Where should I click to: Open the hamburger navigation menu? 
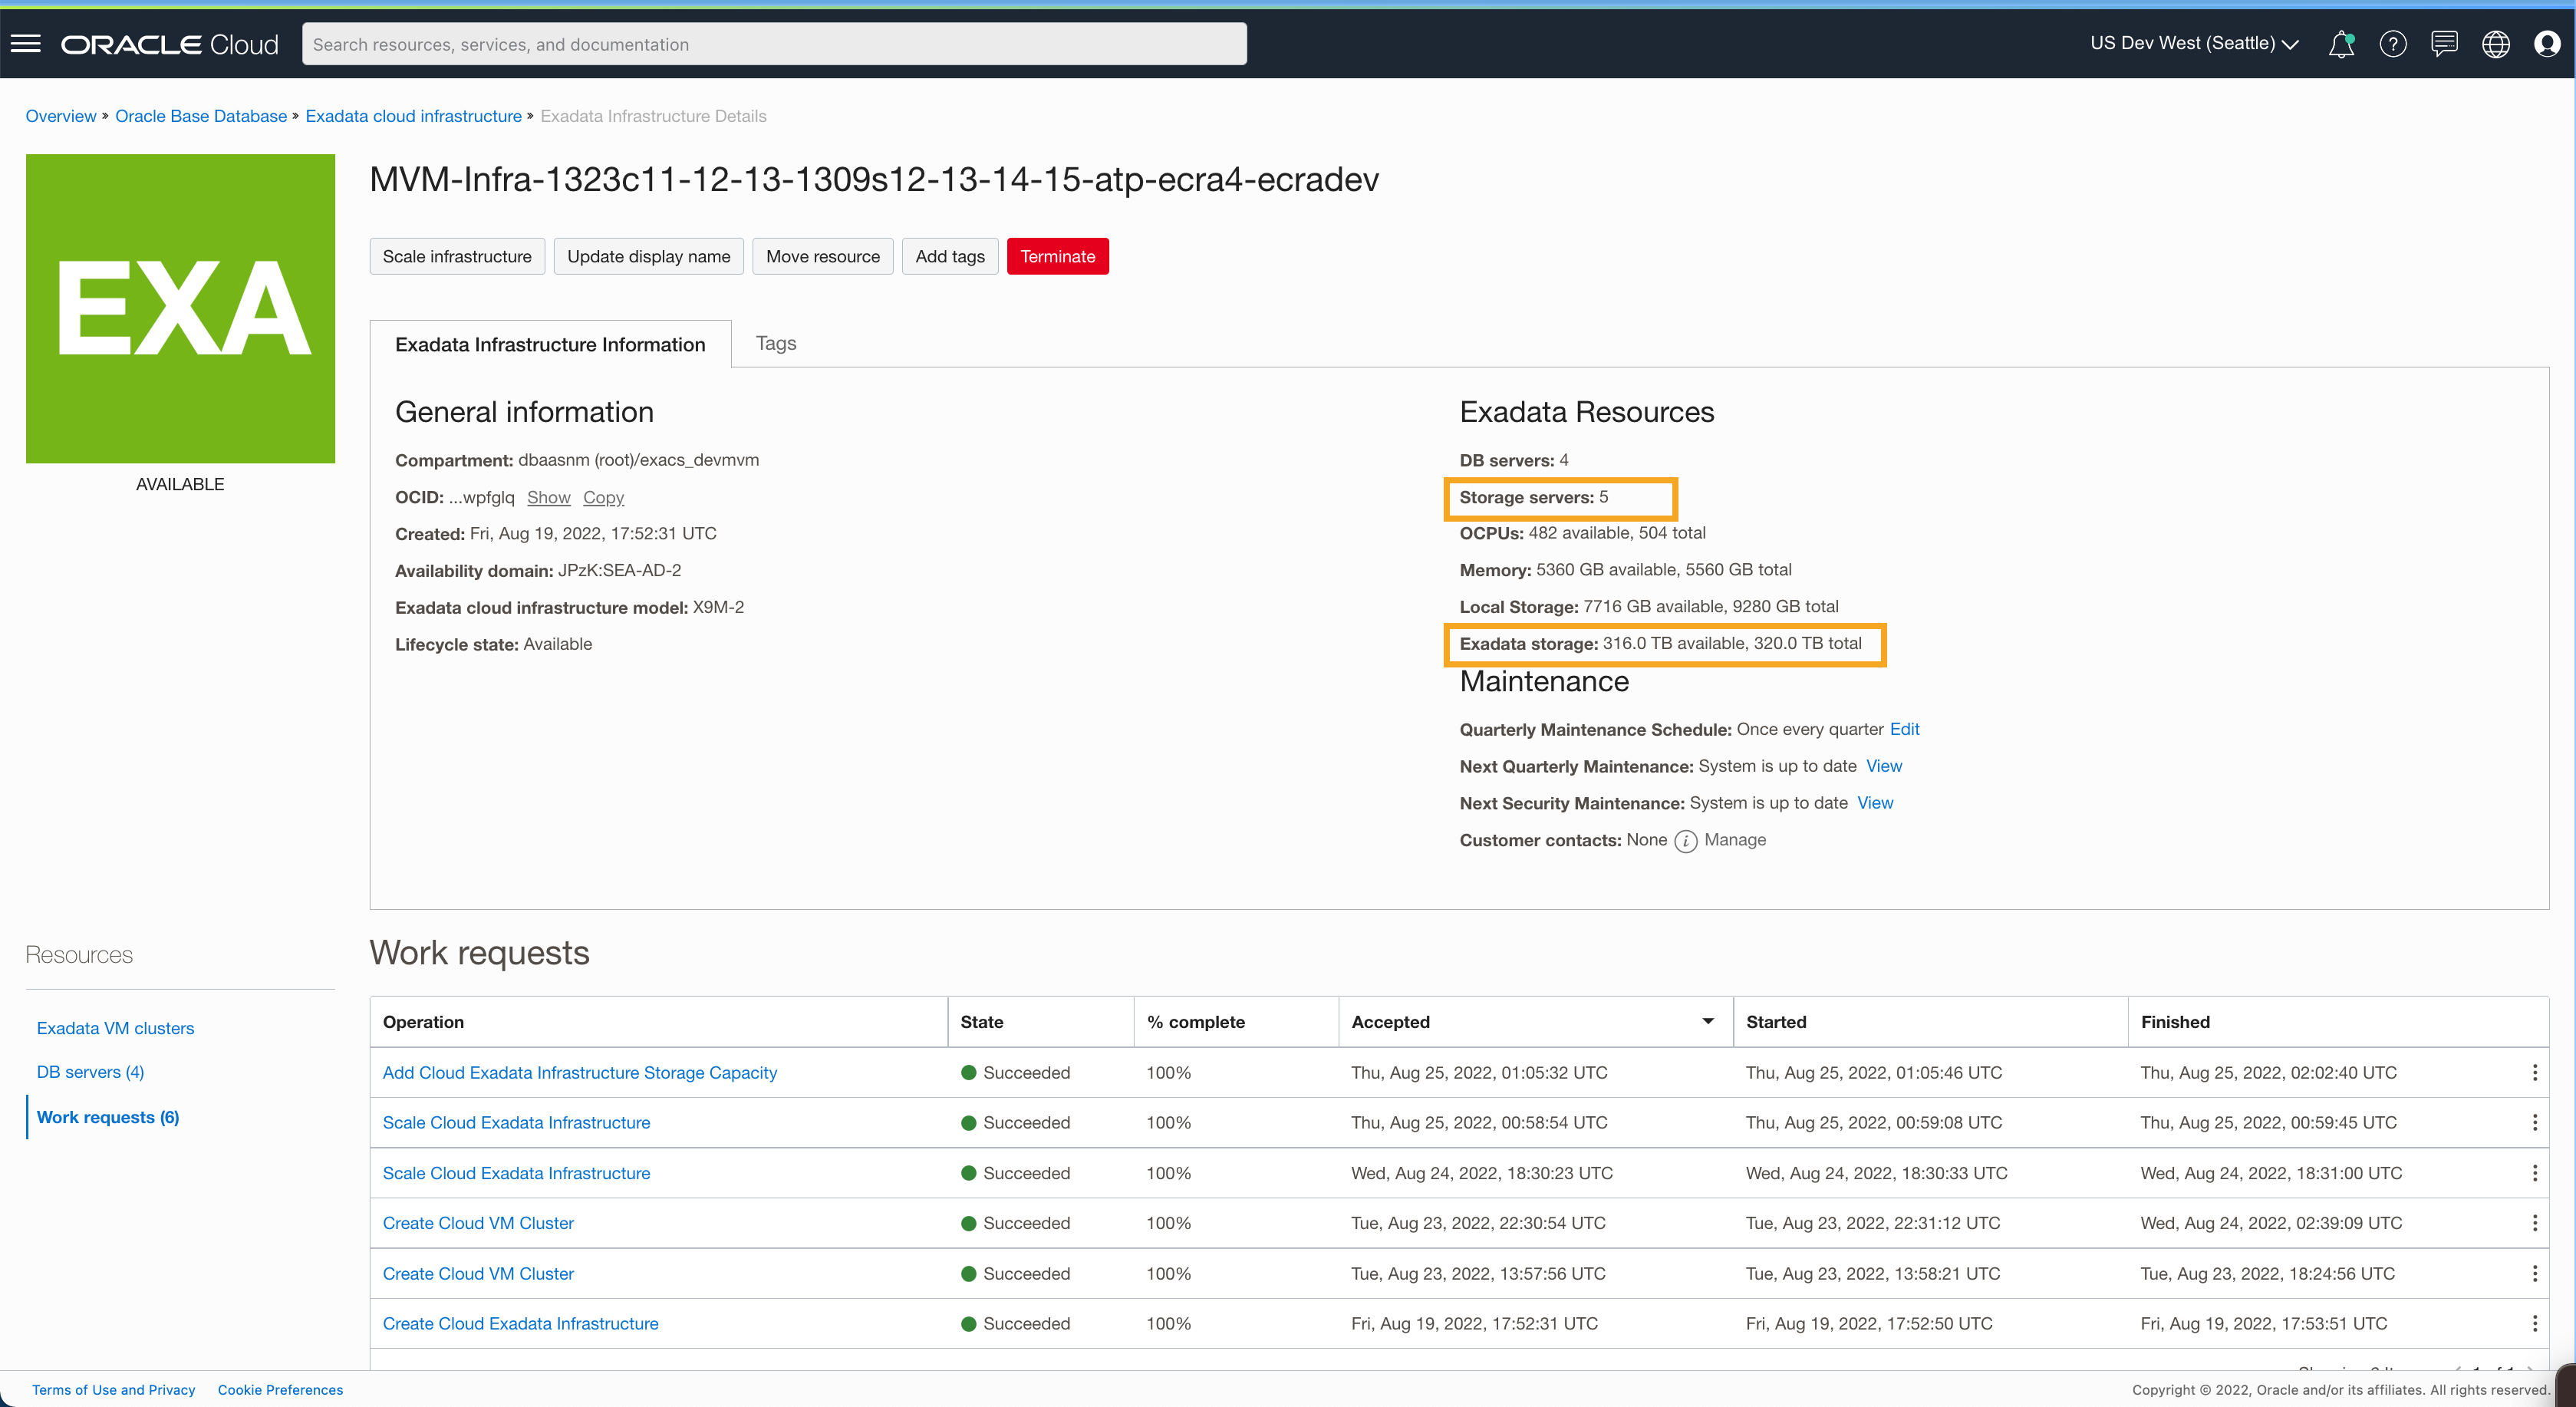(x=25, y=43)
